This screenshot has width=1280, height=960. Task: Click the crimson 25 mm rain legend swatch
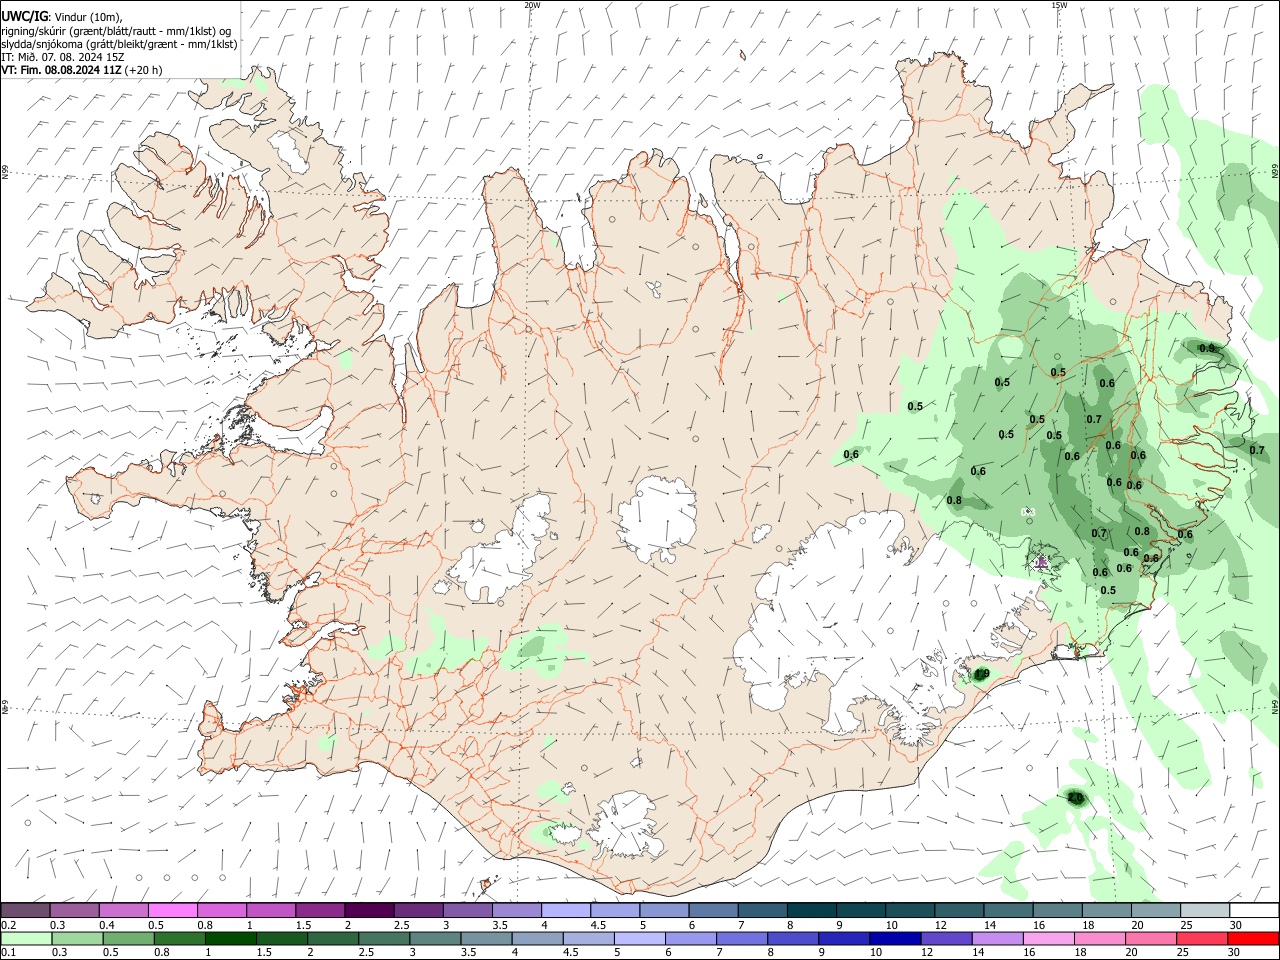click(1203, 938)
